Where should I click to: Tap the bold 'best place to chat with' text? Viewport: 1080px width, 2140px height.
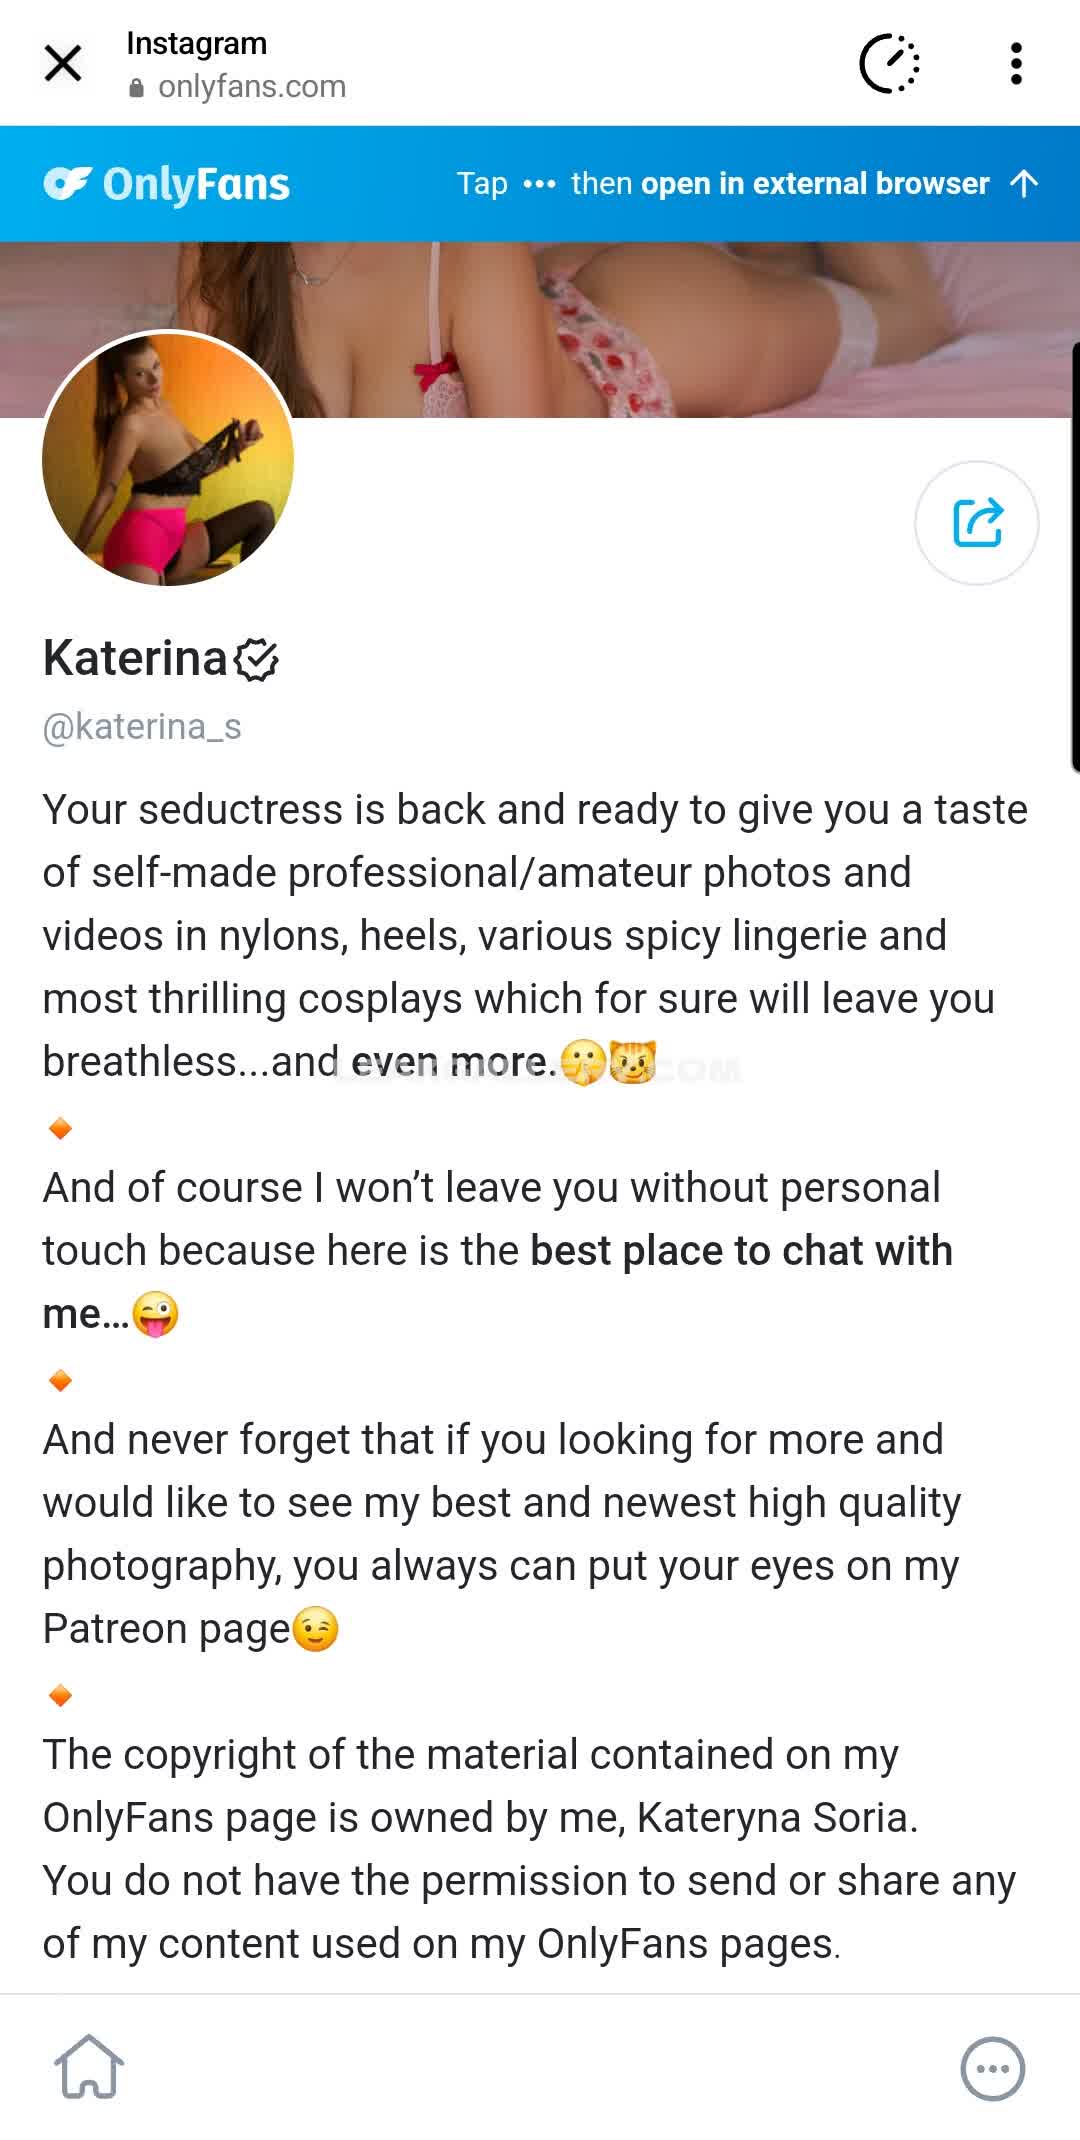[741, 1251]
